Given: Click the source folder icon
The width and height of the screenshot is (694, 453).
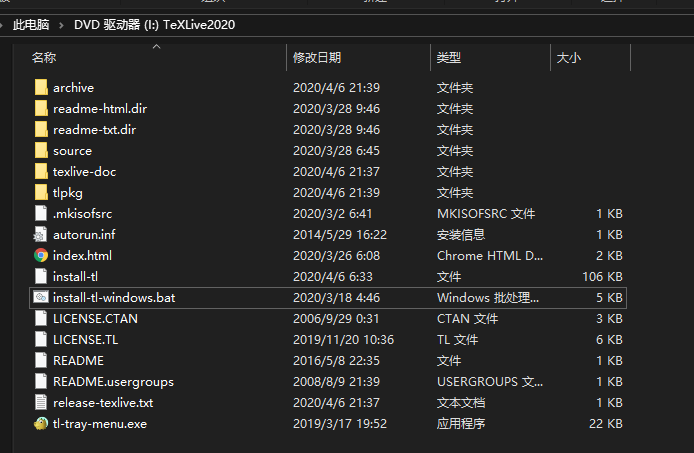Looking at the screenshot, I should [x=41, y=151].
